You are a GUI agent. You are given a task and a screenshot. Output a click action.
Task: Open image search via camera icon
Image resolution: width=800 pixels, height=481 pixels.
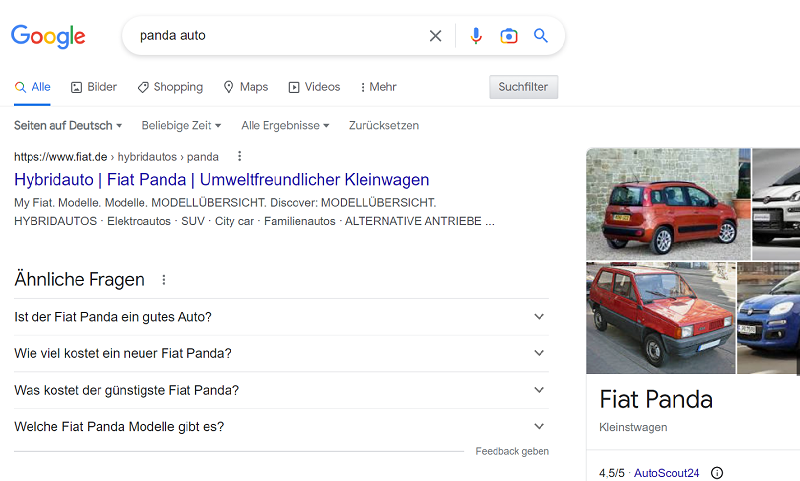509,36
